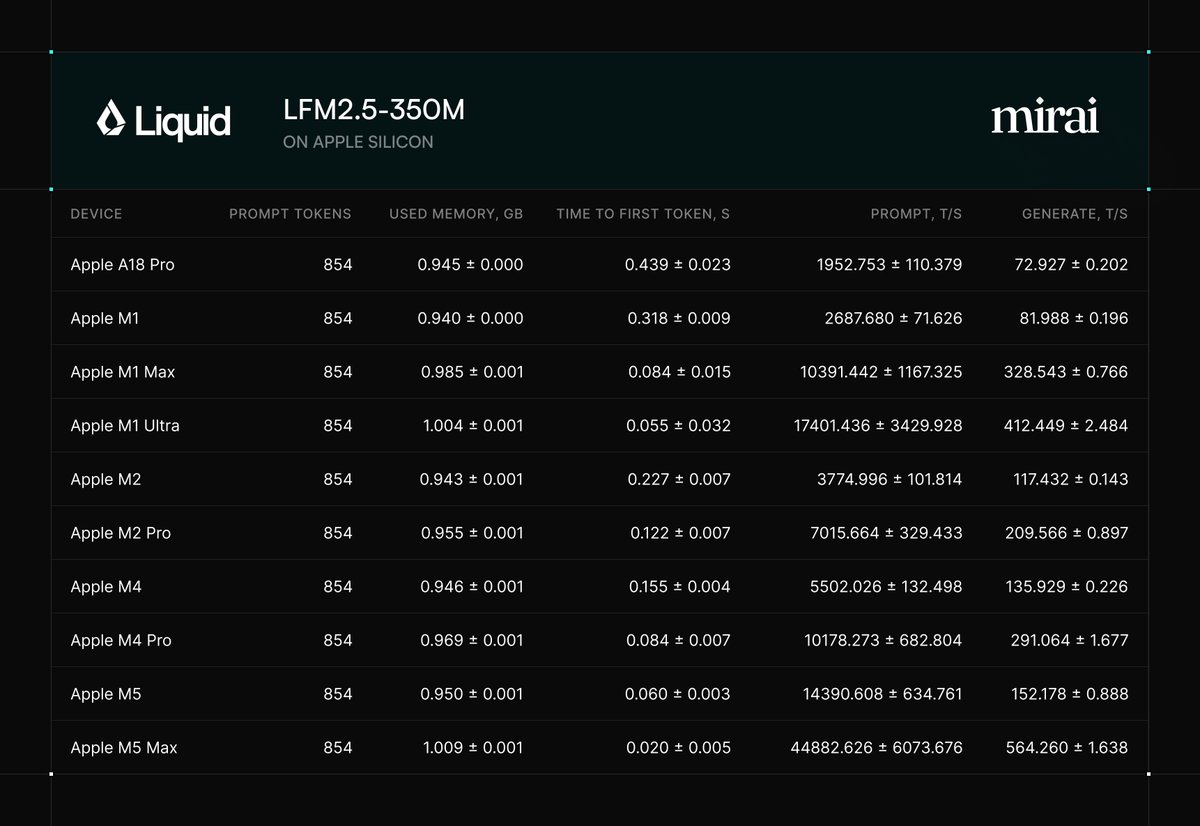This screenshot has height=826, width=1200.
Task: Click the 7015.664 ± 329.433 prompt speed
Action: tap(886, 533)
